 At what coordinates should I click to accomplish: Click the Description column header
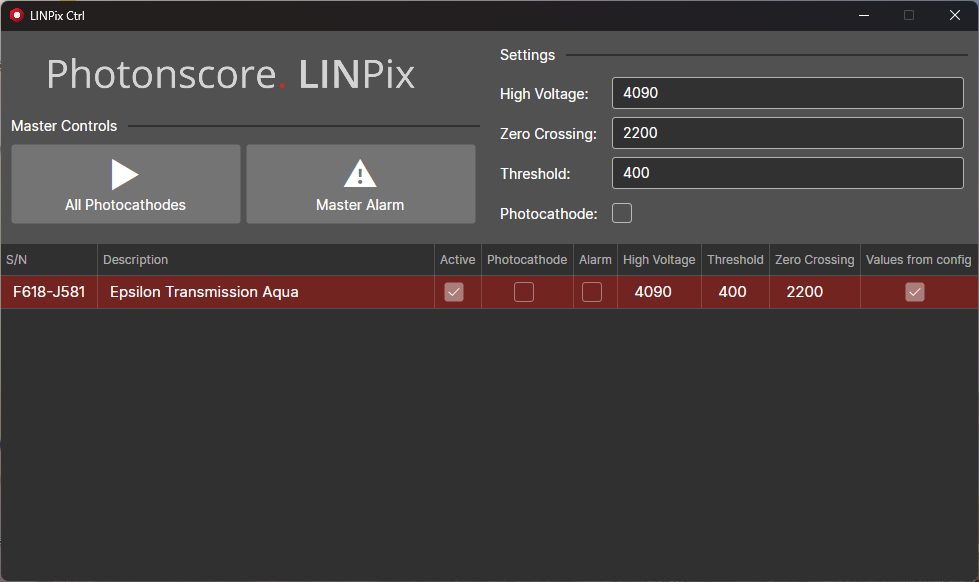266,260
